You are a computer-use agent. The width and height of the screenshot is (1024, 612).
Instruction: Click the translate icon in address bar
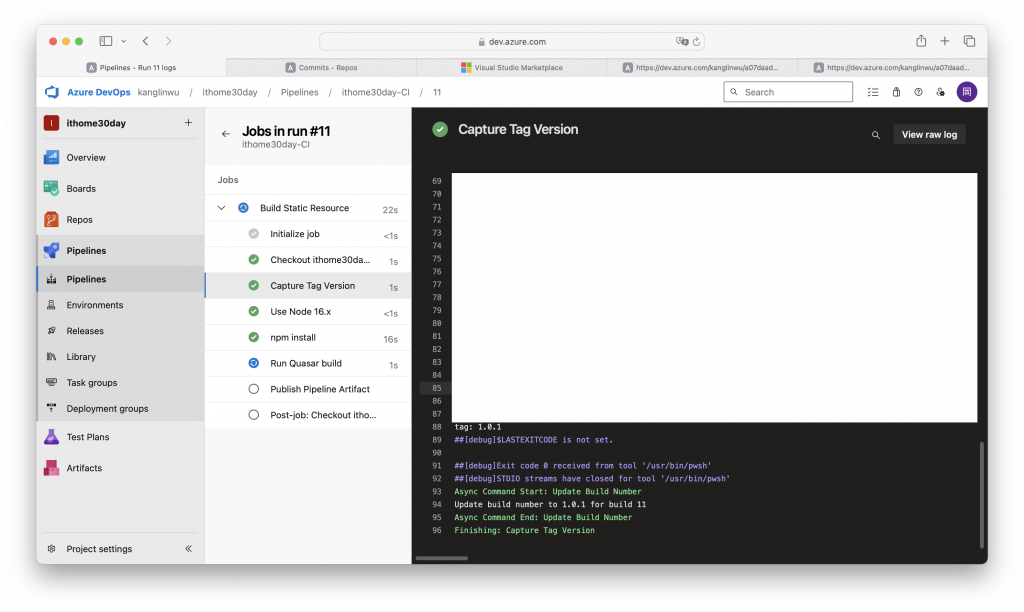682,41
